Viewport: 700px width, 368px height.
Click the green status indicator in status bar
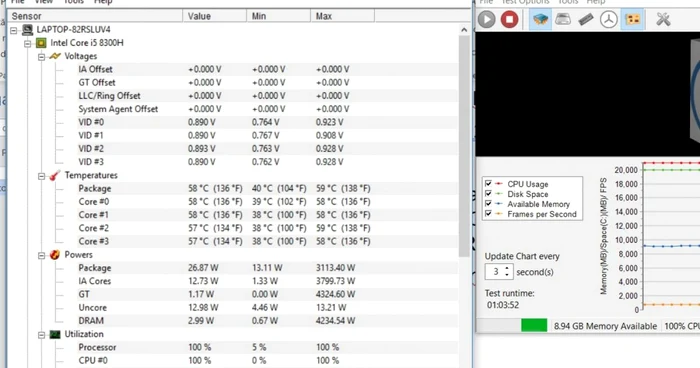point(534,325)
